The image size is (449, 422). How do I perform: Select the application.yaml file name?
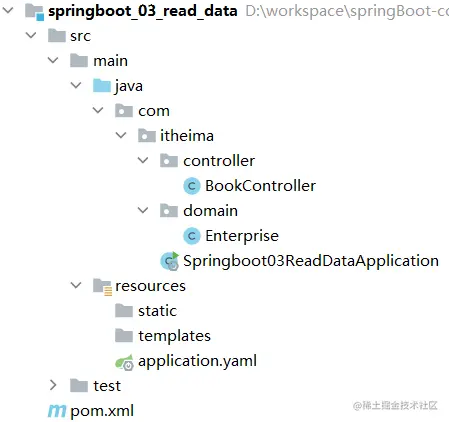click(x=197, y=362)
